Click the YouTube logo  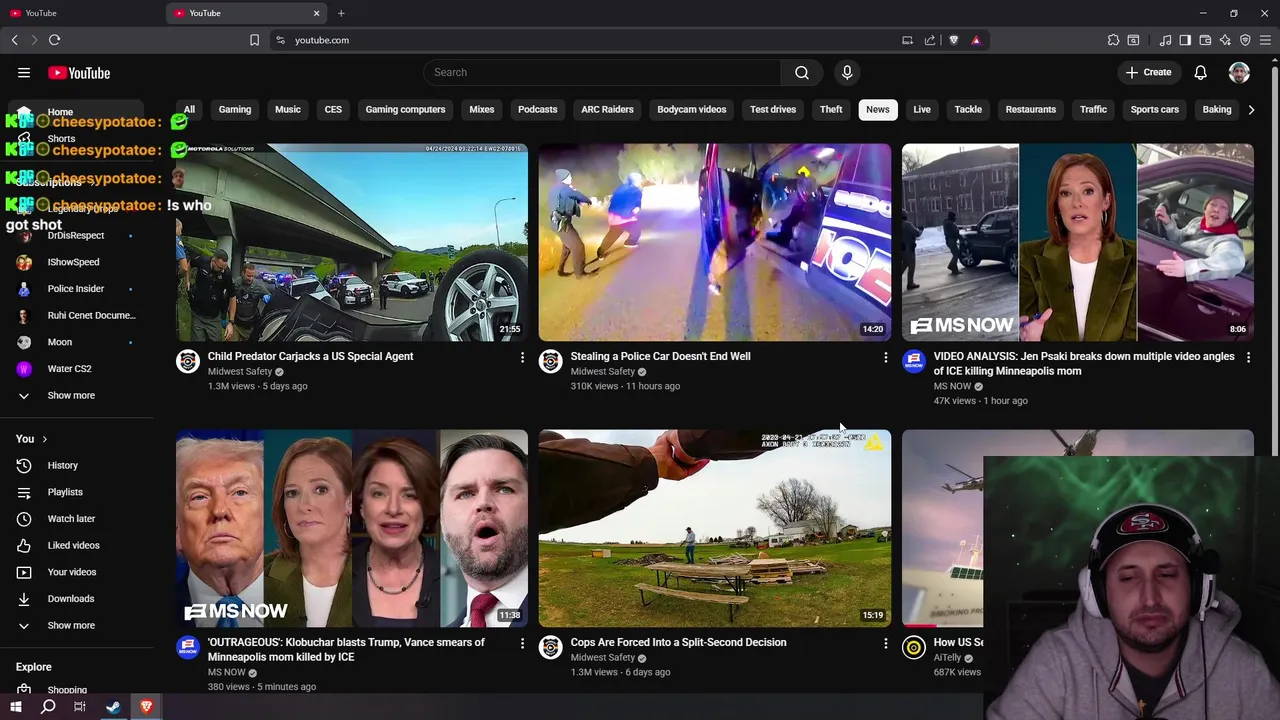pyautogui.click(x=79, y=73)
